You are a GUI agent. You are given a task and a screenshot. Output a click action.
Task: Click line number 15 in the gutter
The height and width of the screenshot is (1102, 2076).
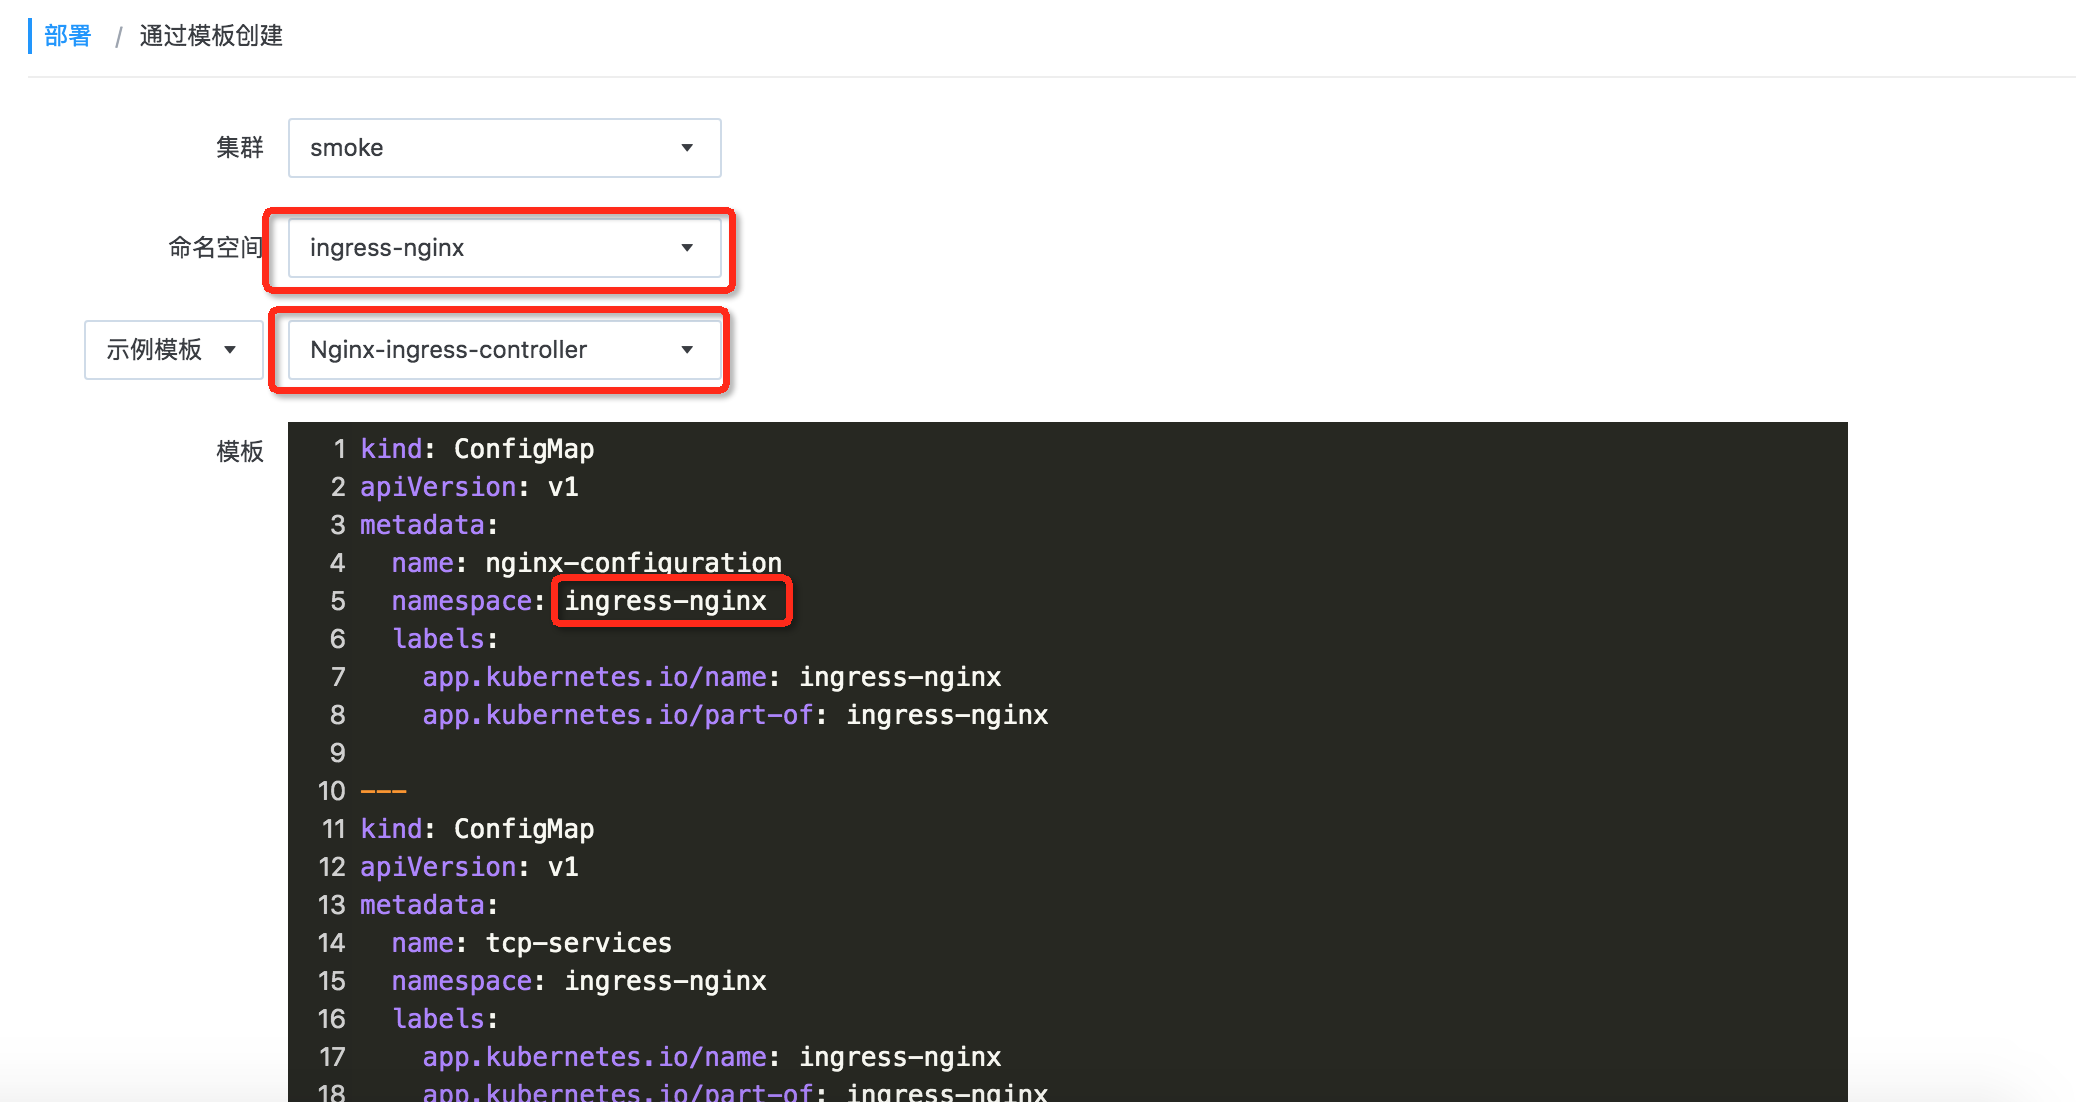(331, 981)
